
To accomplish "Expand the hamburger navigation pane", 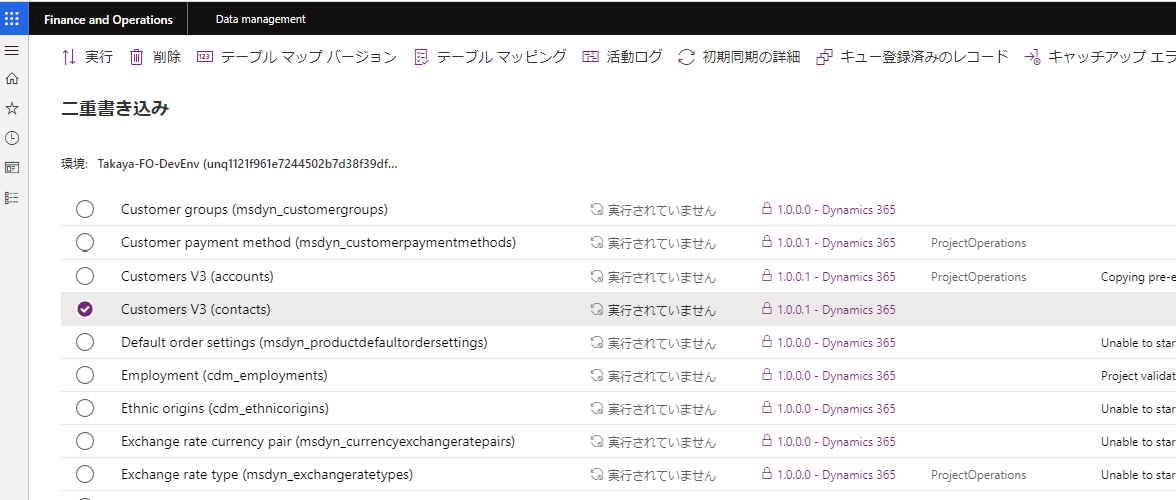I will coord(11,49).
